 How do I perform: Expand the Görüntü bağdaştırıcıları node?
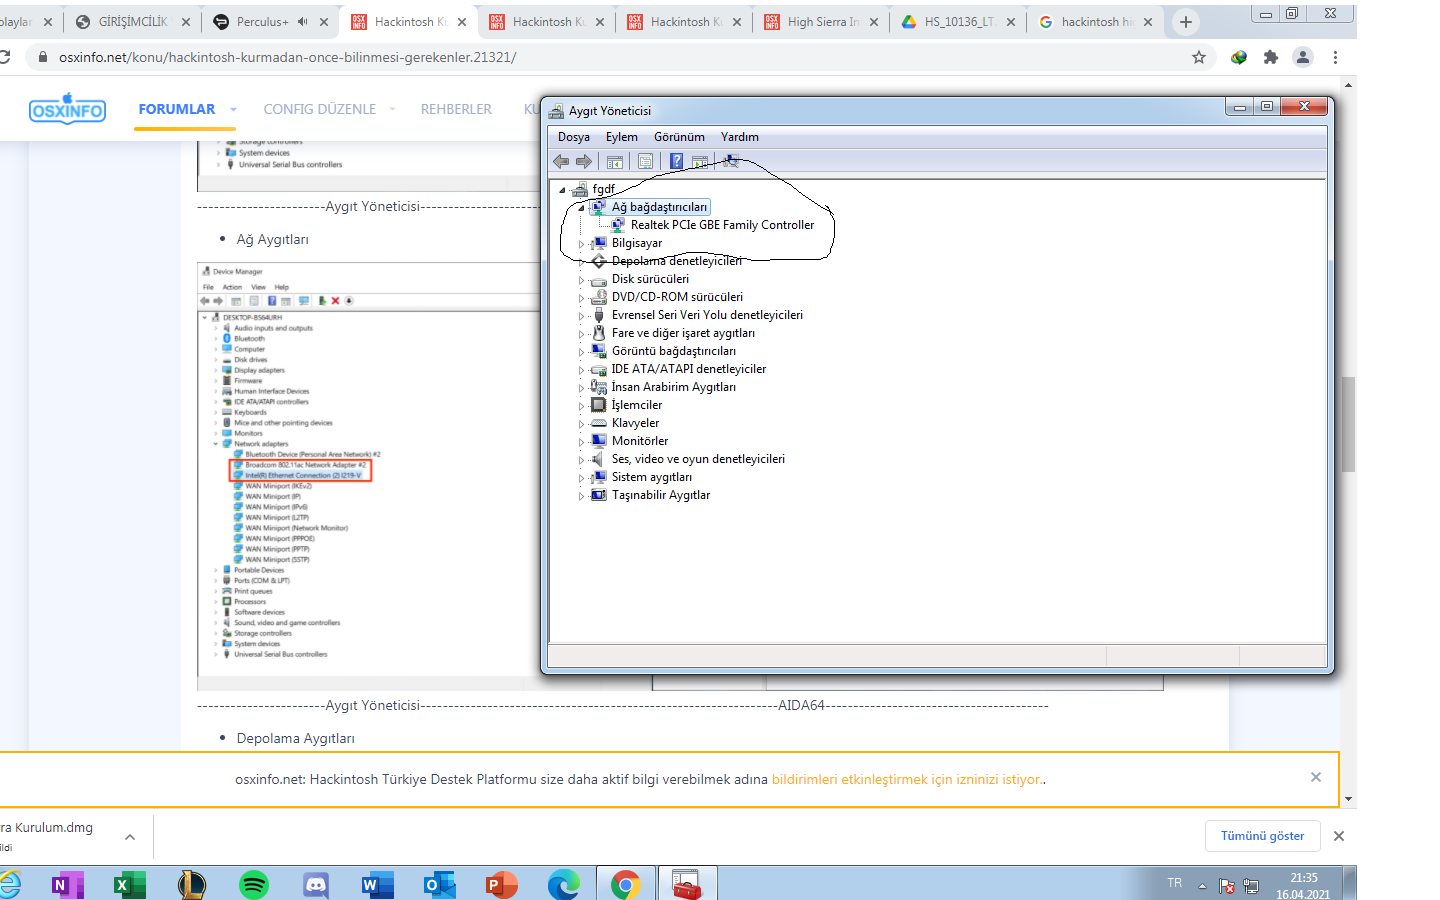581,352
